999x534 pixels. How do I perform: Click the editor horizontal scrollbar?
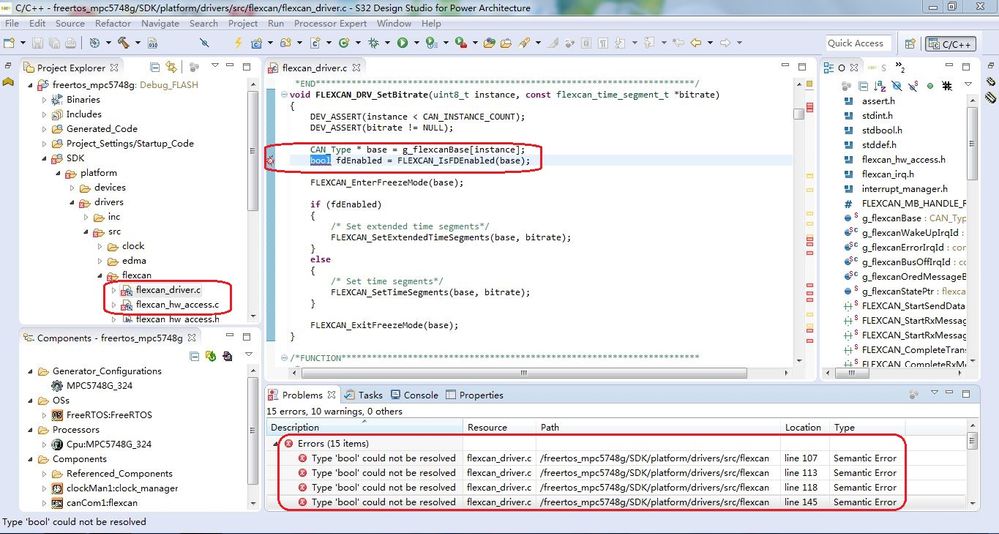(522, 373)
